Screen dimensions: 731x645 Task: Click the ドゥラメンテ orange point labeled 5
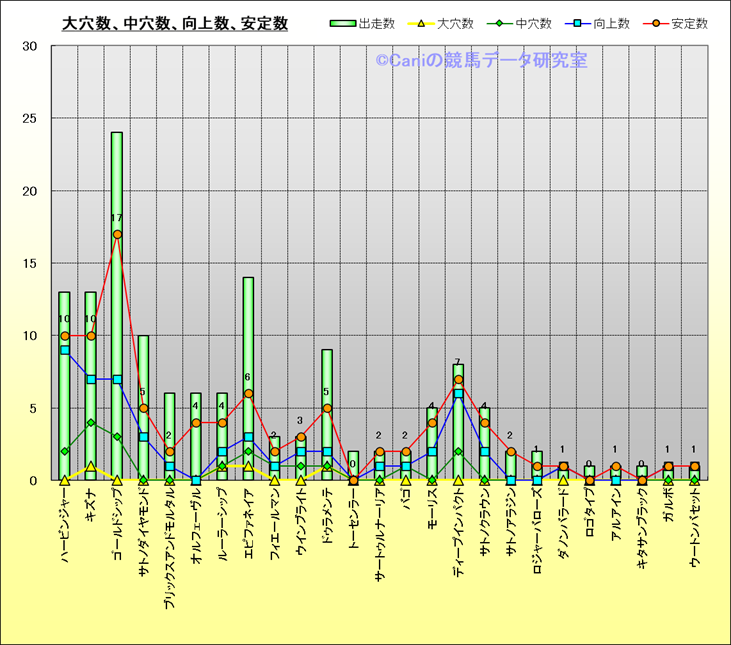coord(327,408)
